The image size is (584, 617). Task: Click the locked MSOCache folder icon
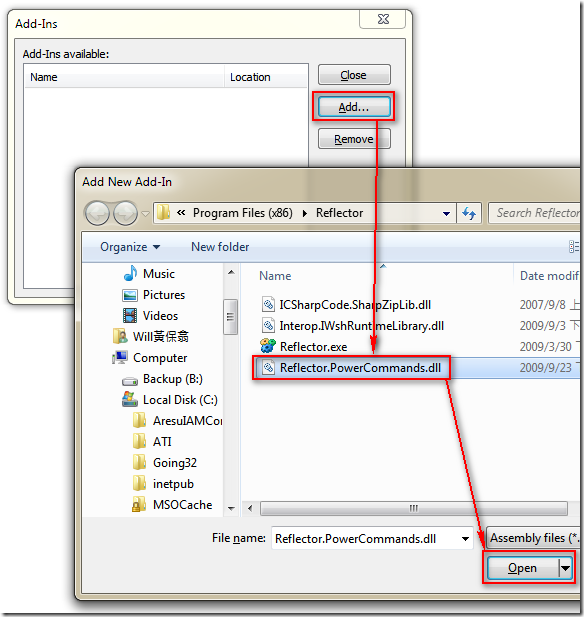click(x=139, y=504)
